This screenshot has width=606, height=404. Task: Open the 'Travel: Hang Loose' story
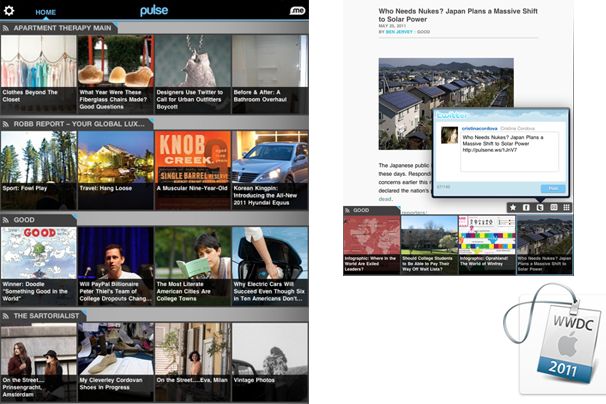point(116,170)
